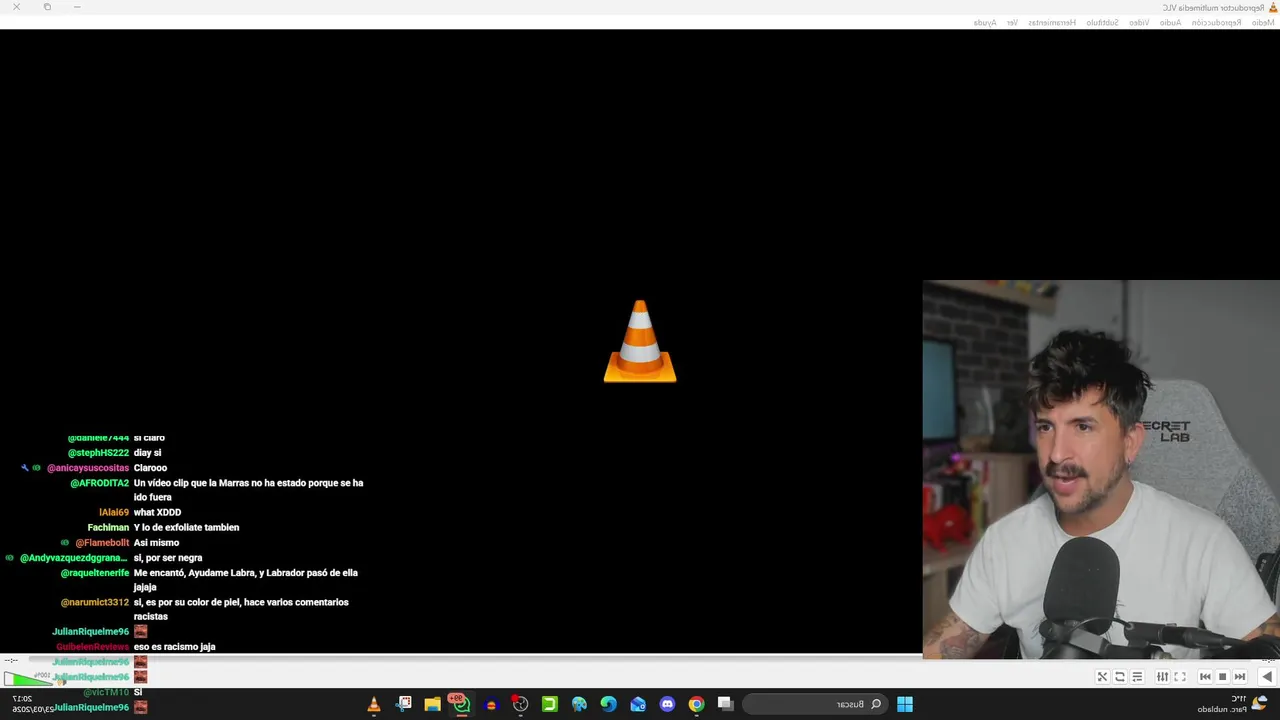Screen dimensions: 1280x720
Task: Open Task View from taskbar
Action: (725, 704)
